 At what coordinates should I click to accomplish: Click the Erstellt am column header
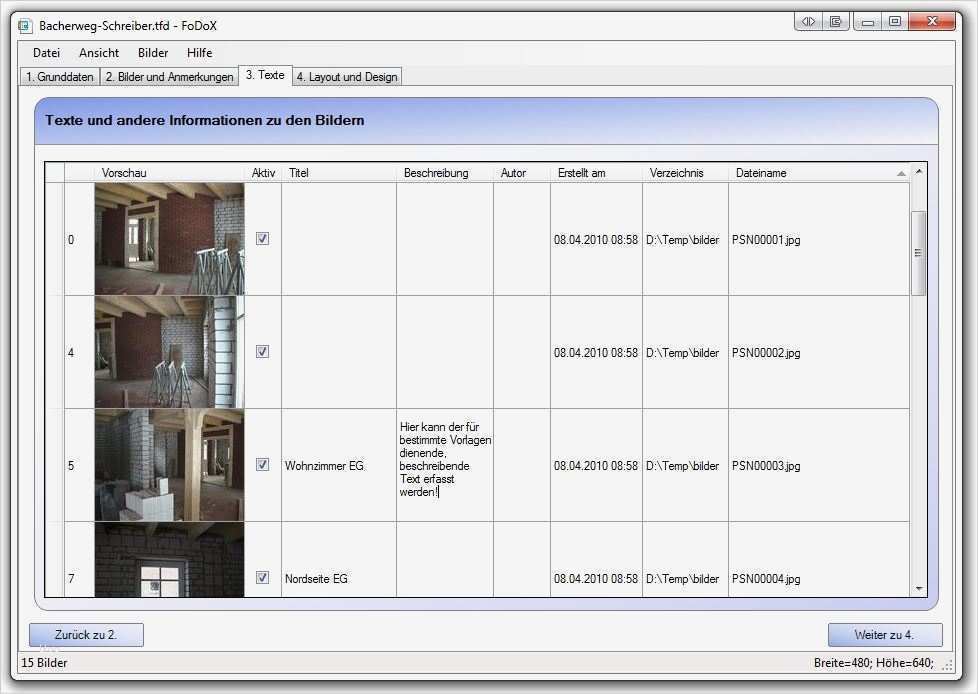(596, 173)
